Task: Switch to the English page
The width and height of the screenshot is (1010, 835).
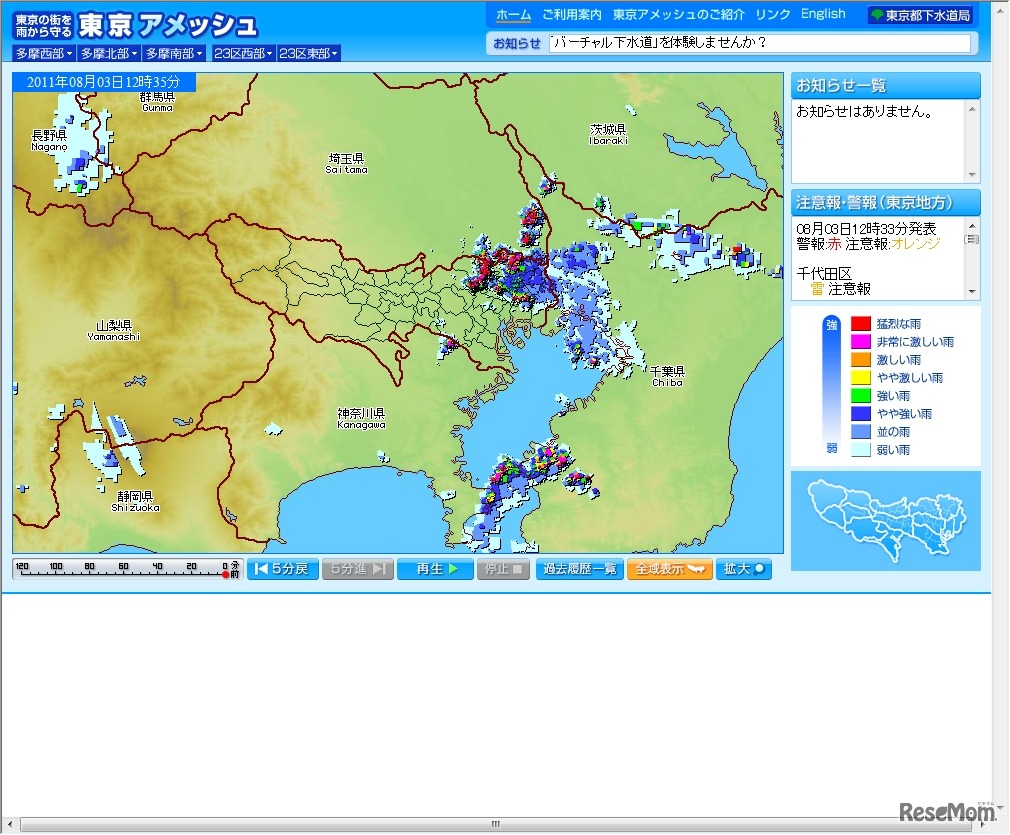Action: [823, 14]
